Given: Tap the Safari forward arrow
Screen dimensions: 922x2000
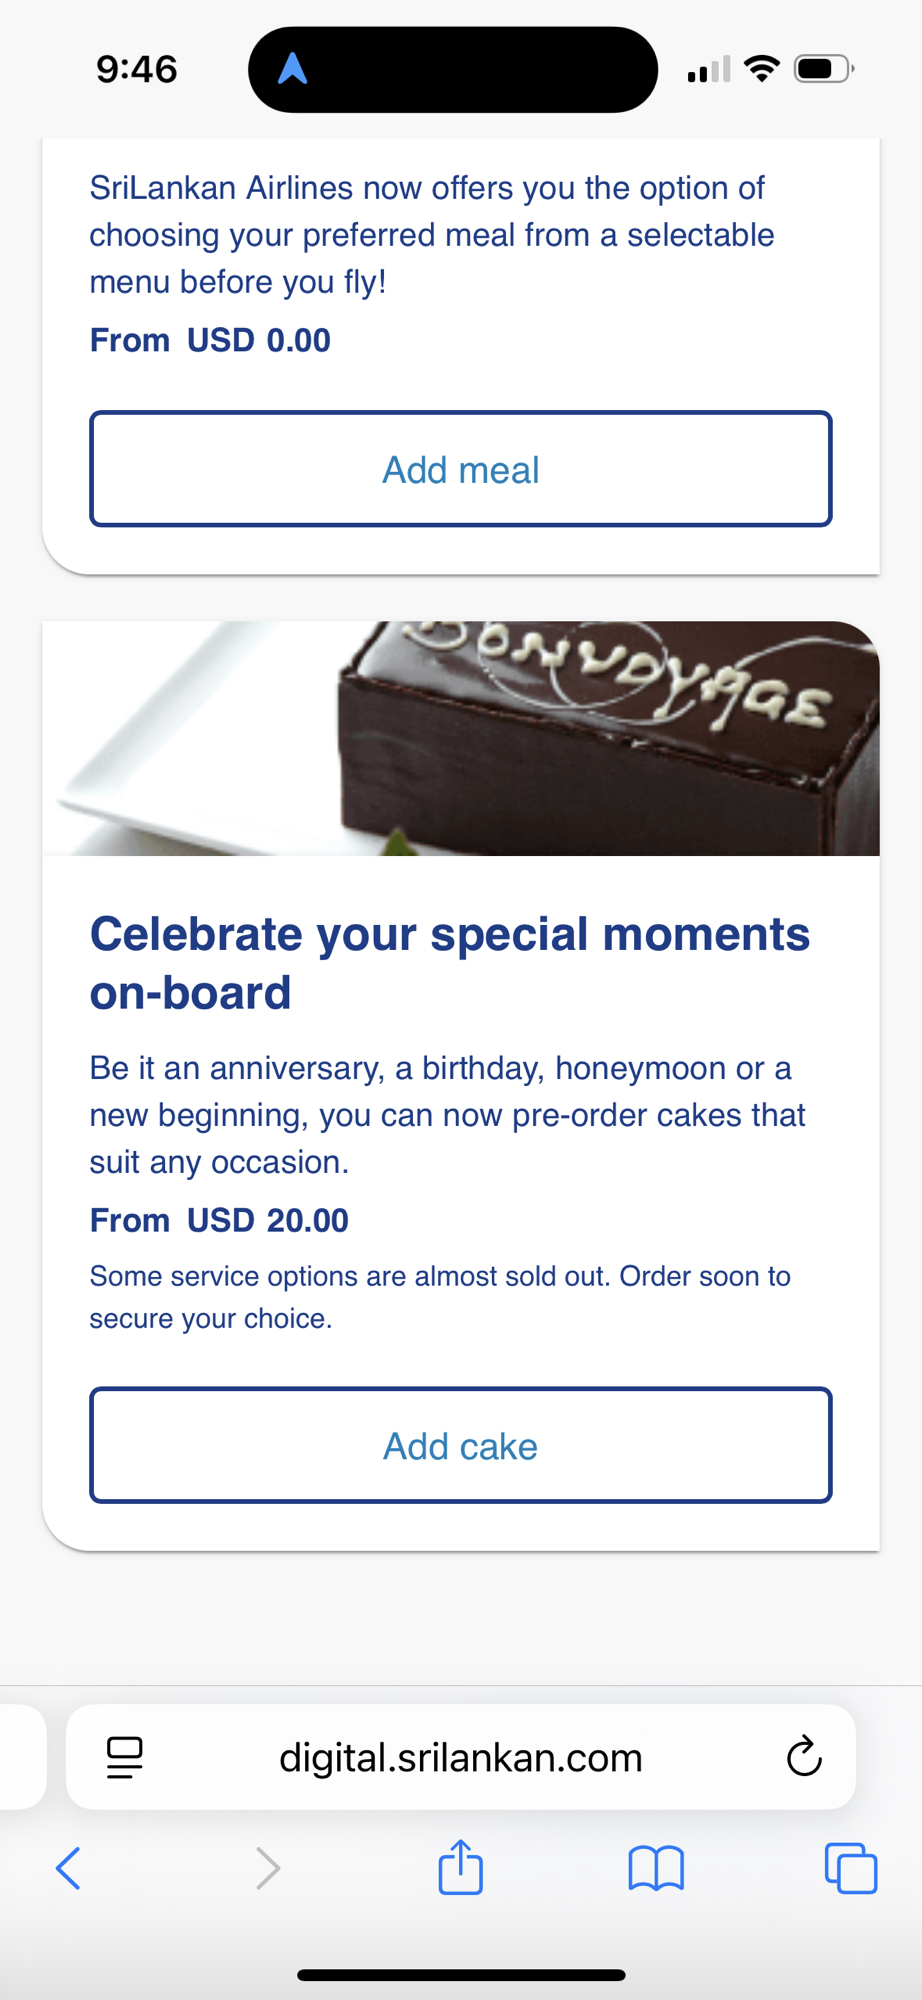Looking at the screenshot, I should 267,1868.
